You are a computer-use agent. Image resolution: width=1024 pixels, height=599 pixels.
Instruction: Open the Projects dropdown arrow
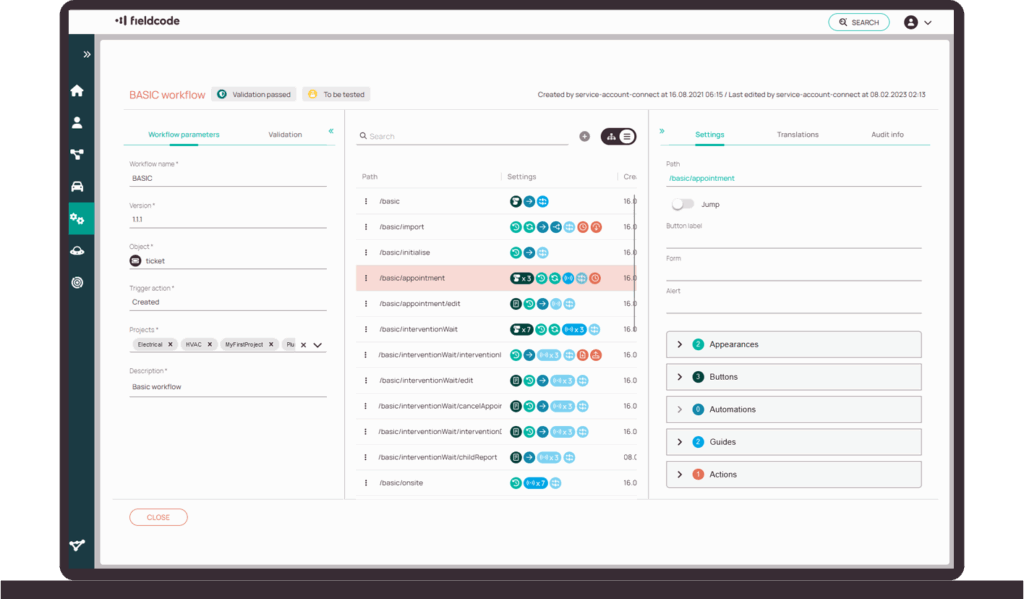pyautogui.click(x=317, y=345)
